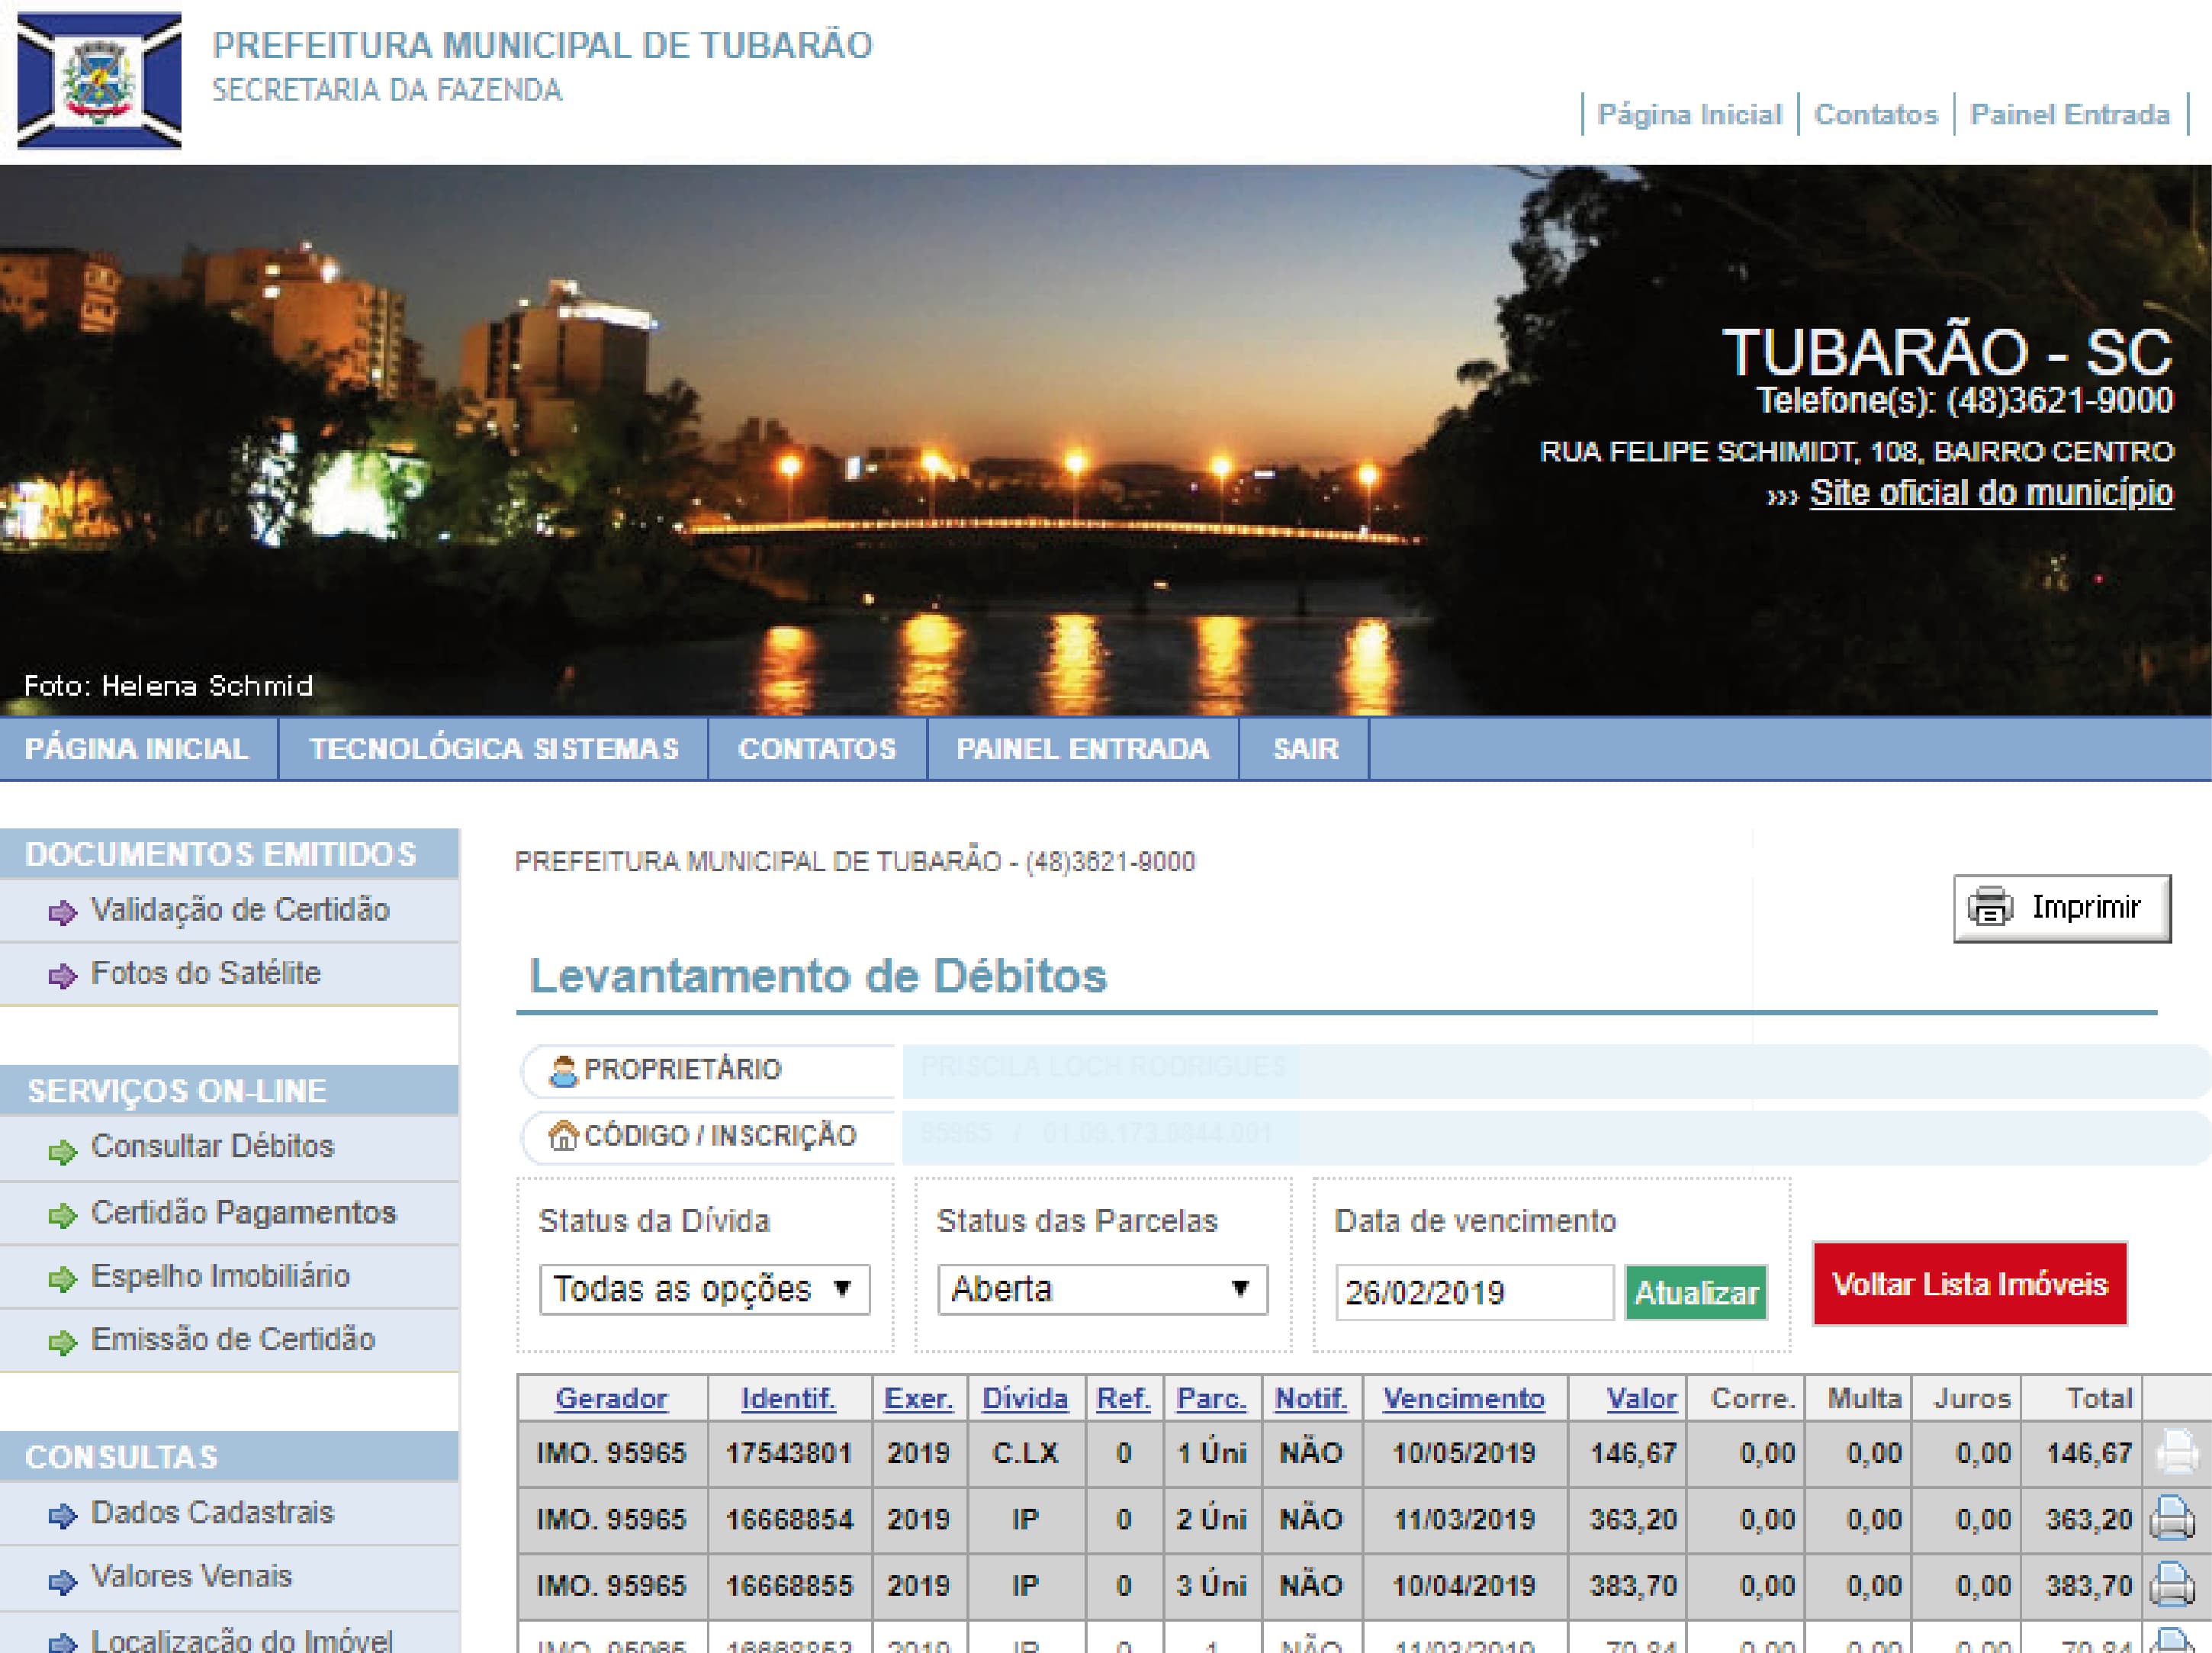Click arrow icon beside Consultar Débitos
2212x1653 pixels.
point(62,1152)
